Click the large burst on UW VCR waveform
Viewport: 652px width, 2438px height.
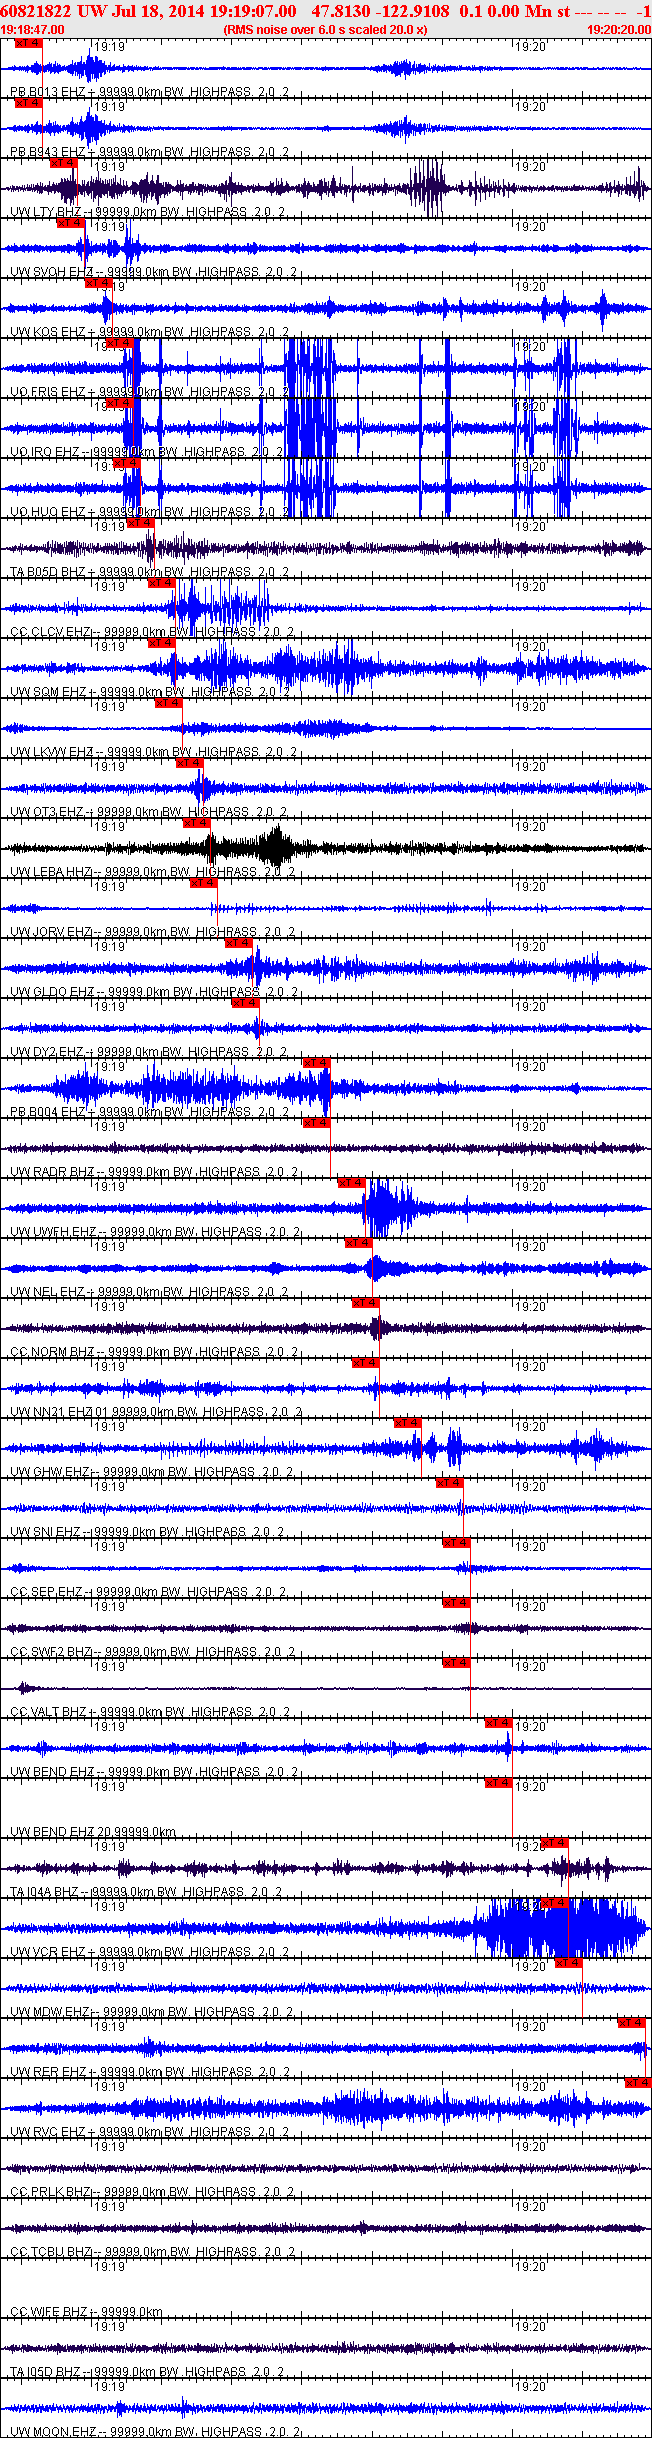click(x=560, y=1928)
